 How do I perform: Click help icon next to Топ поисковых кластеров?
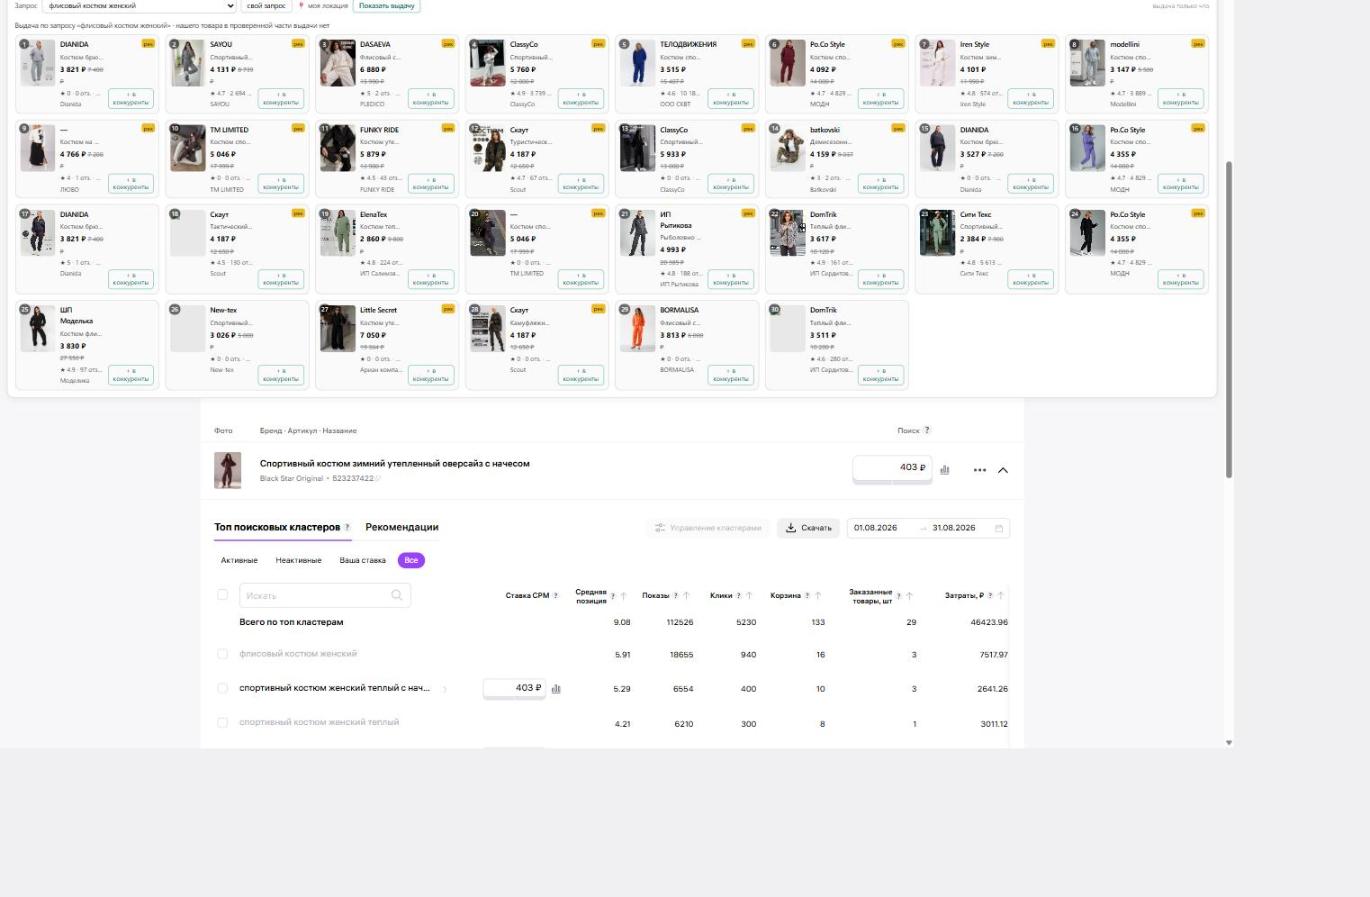tap(348, 527)
